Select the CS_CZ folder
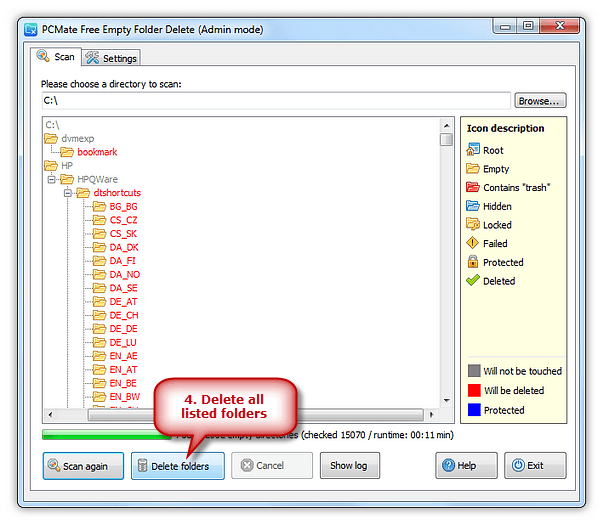Image resolution: width=603 pixels, height=525 pixels. pyautogui.click(x=123, y=220)
